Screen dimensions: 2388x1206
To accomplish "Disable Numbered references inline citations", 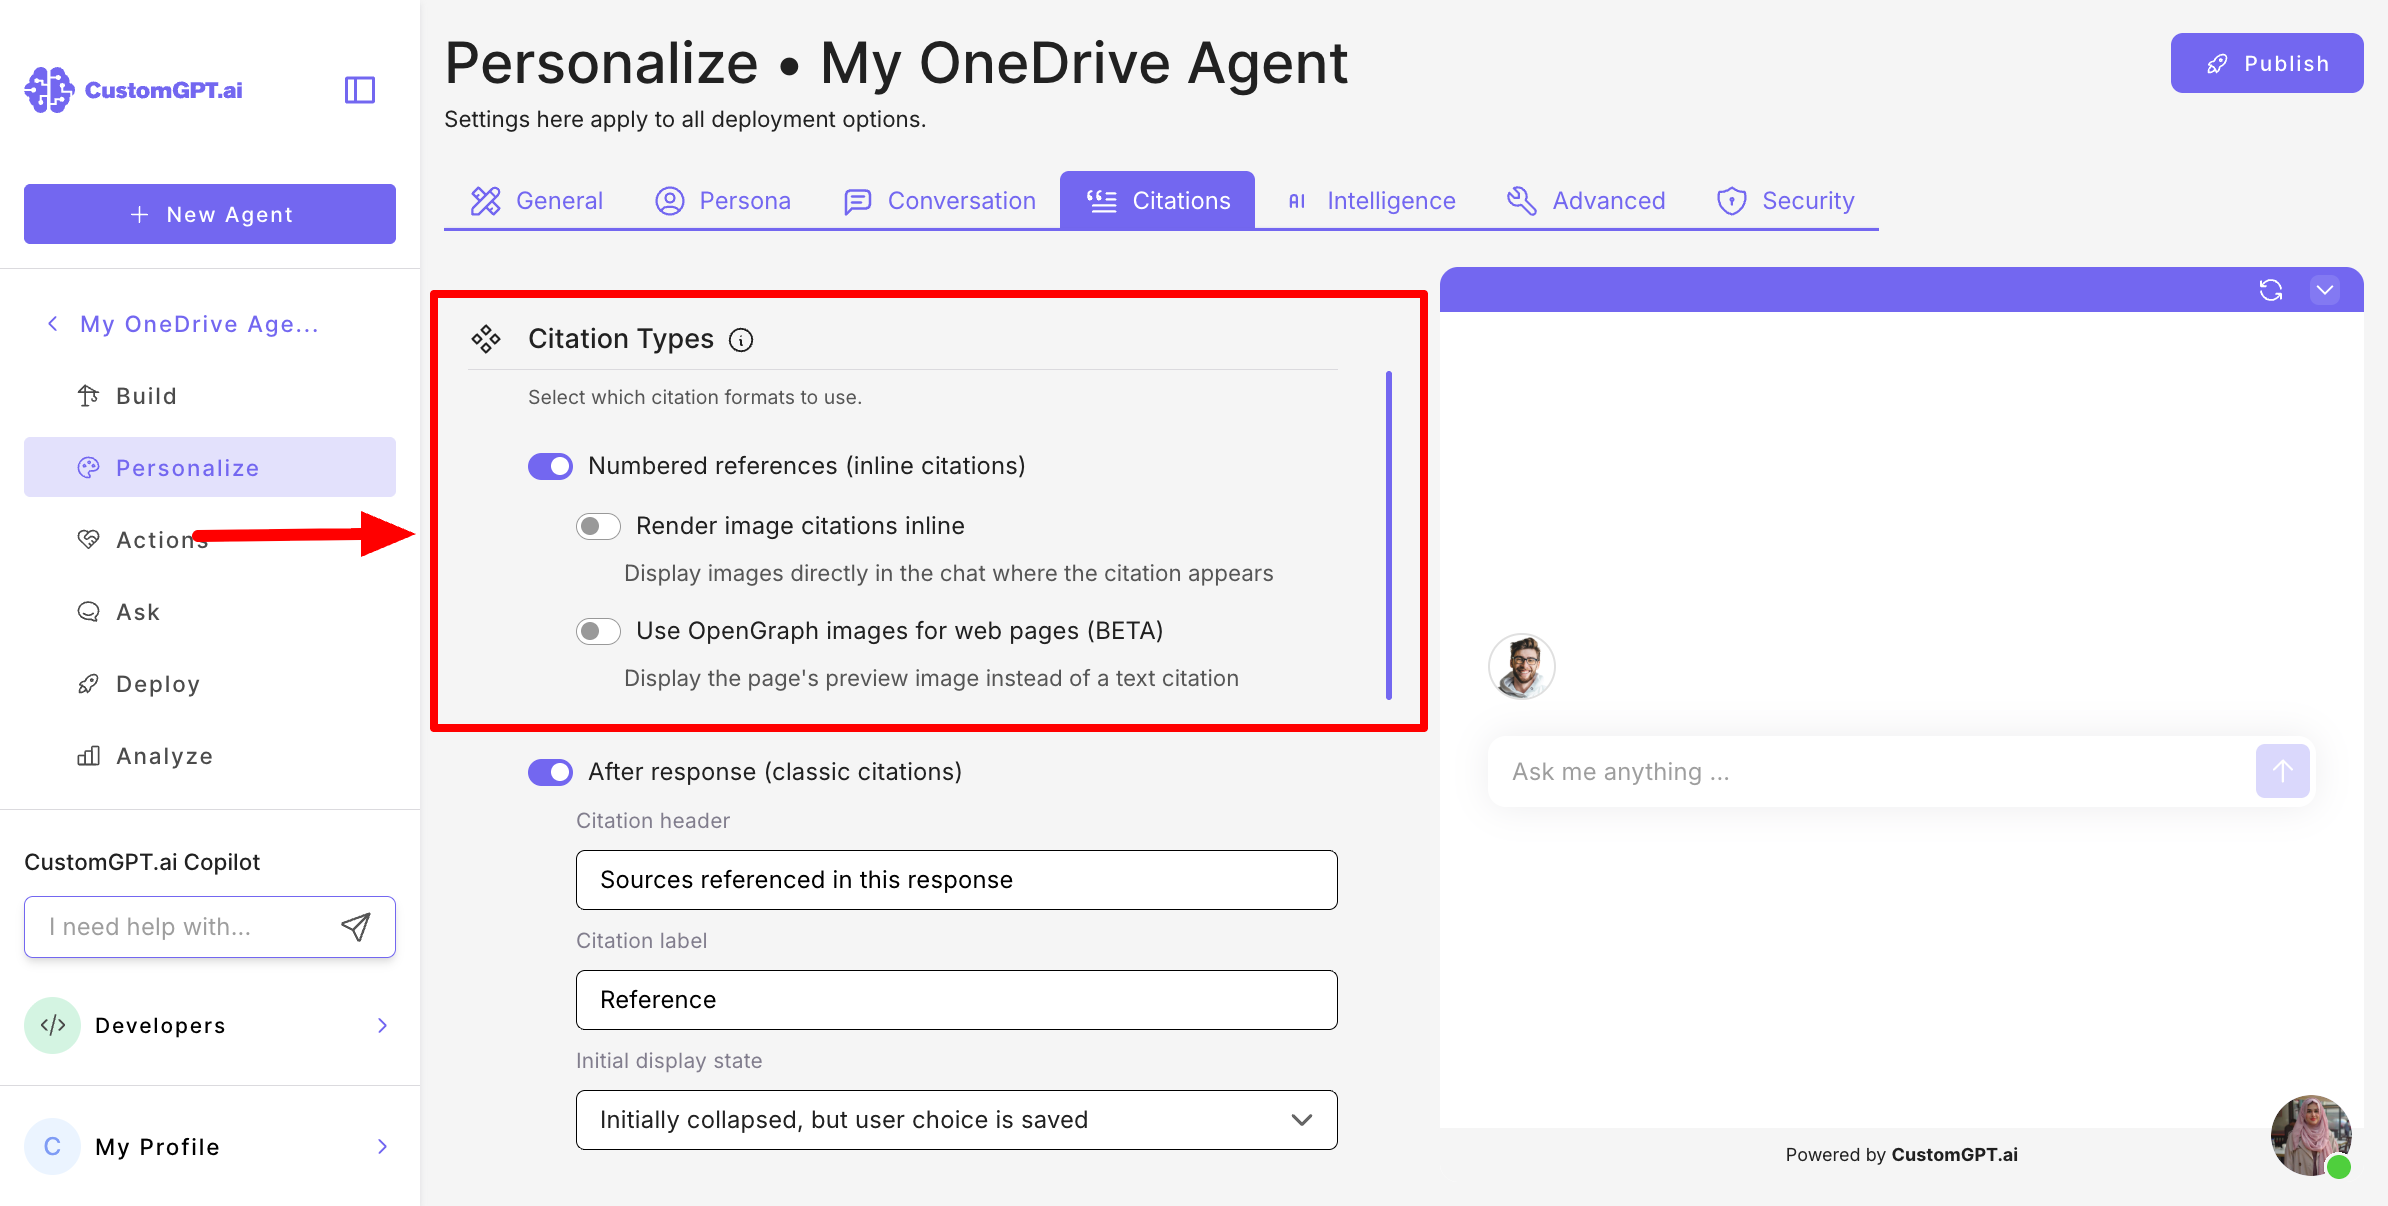I will (550, 466).
